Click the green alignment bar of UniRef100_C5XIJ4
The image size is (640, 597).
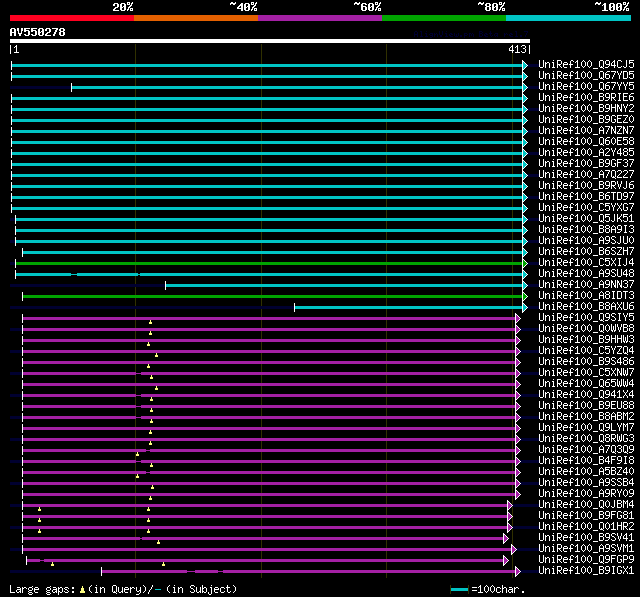tap(269, 264)
